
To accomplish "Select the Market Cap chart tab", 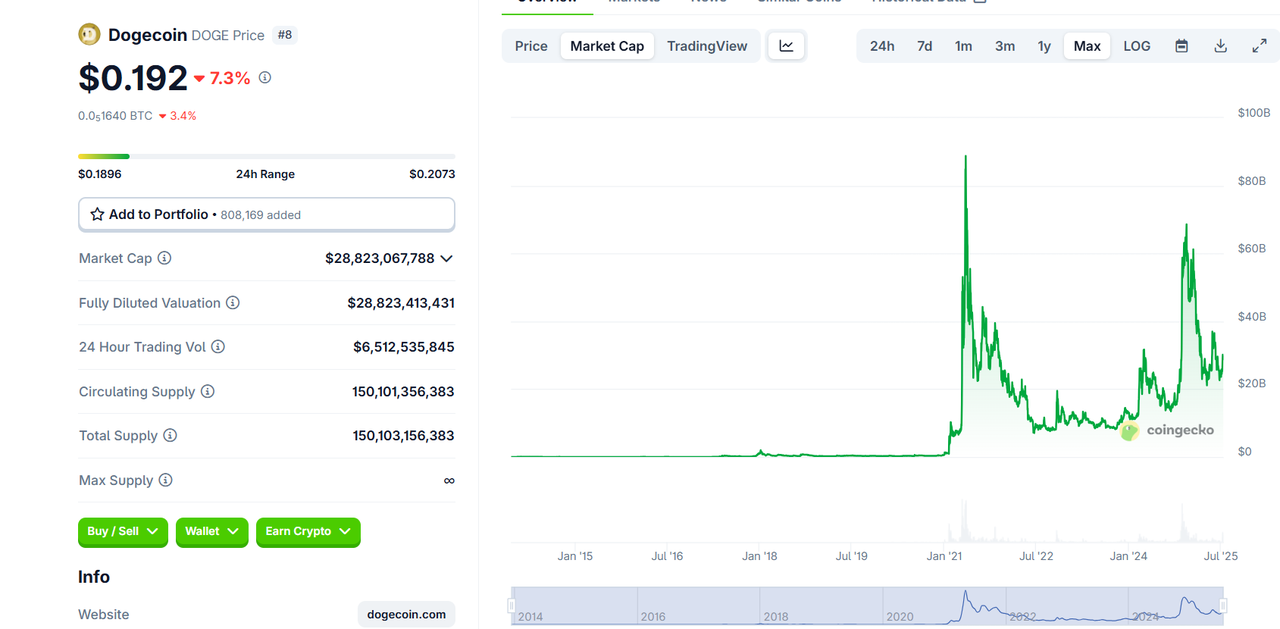I will pyautogui.click(x=607, y=46).
